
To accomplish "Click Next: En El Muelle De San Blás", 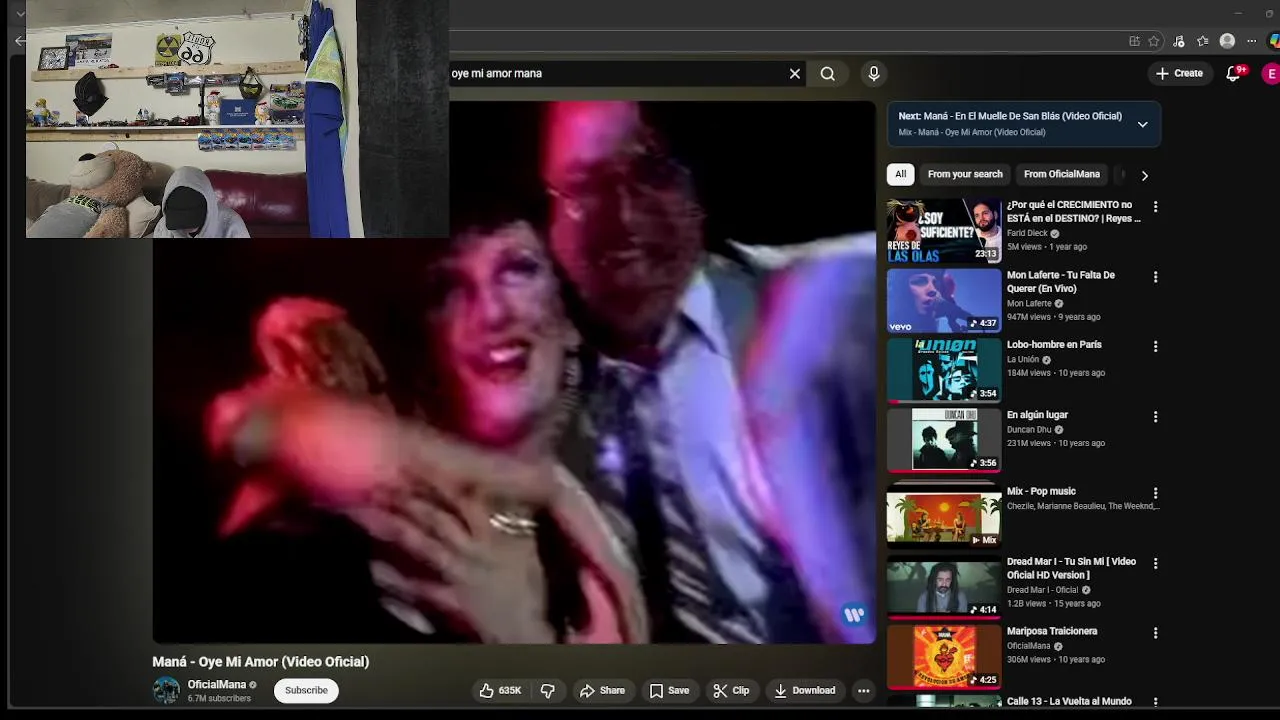I will [1010, 116].
